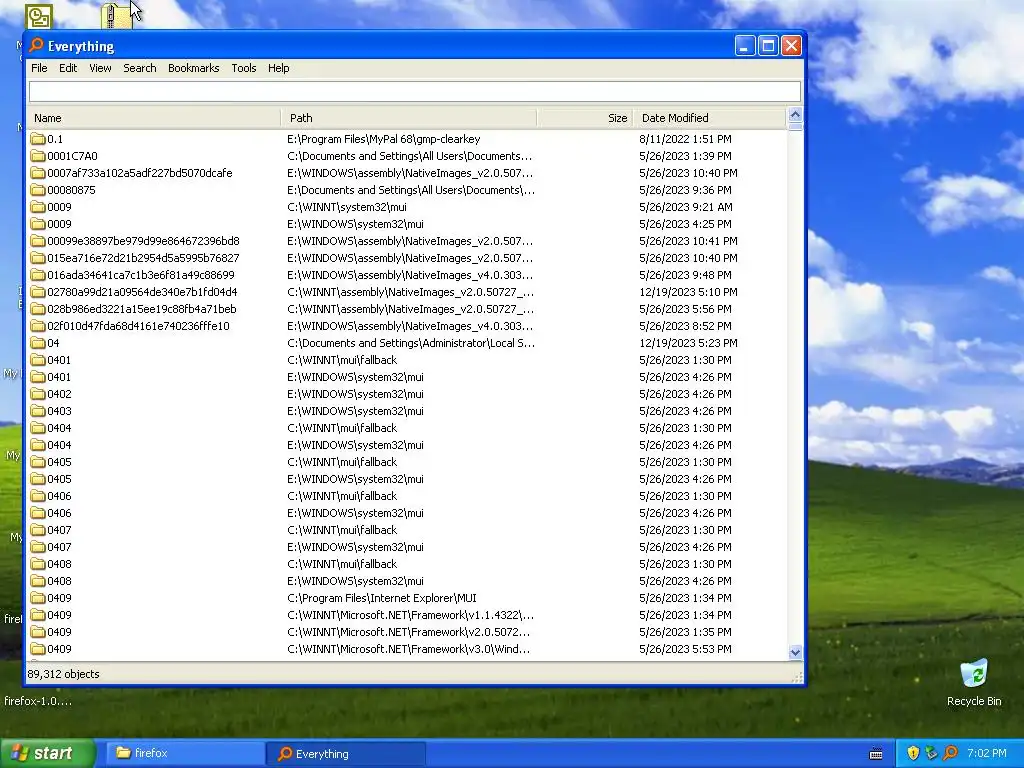
Task: Select folder icon of 02780a99d21a09564de340e7b1fd04d4
Action: pos(38,292)
